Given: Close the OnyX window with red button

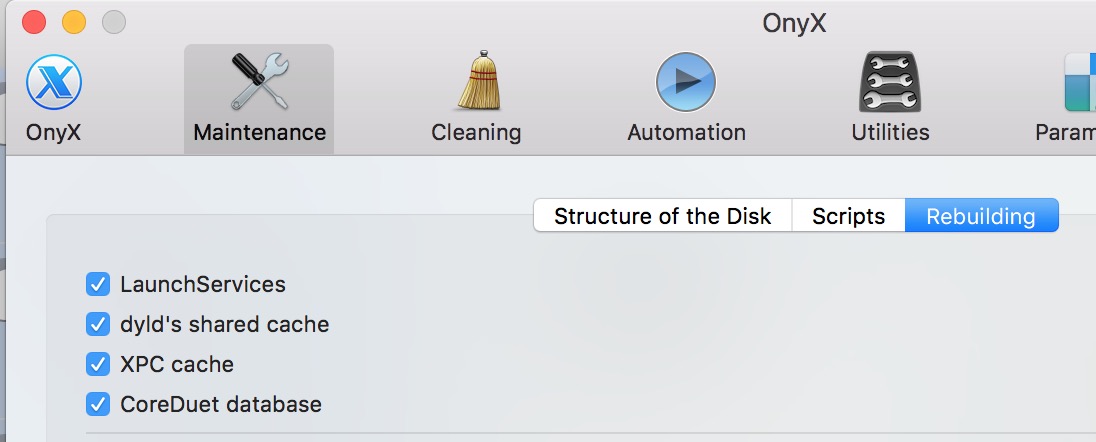Looking at the screenshot, I should click(34, 21).
